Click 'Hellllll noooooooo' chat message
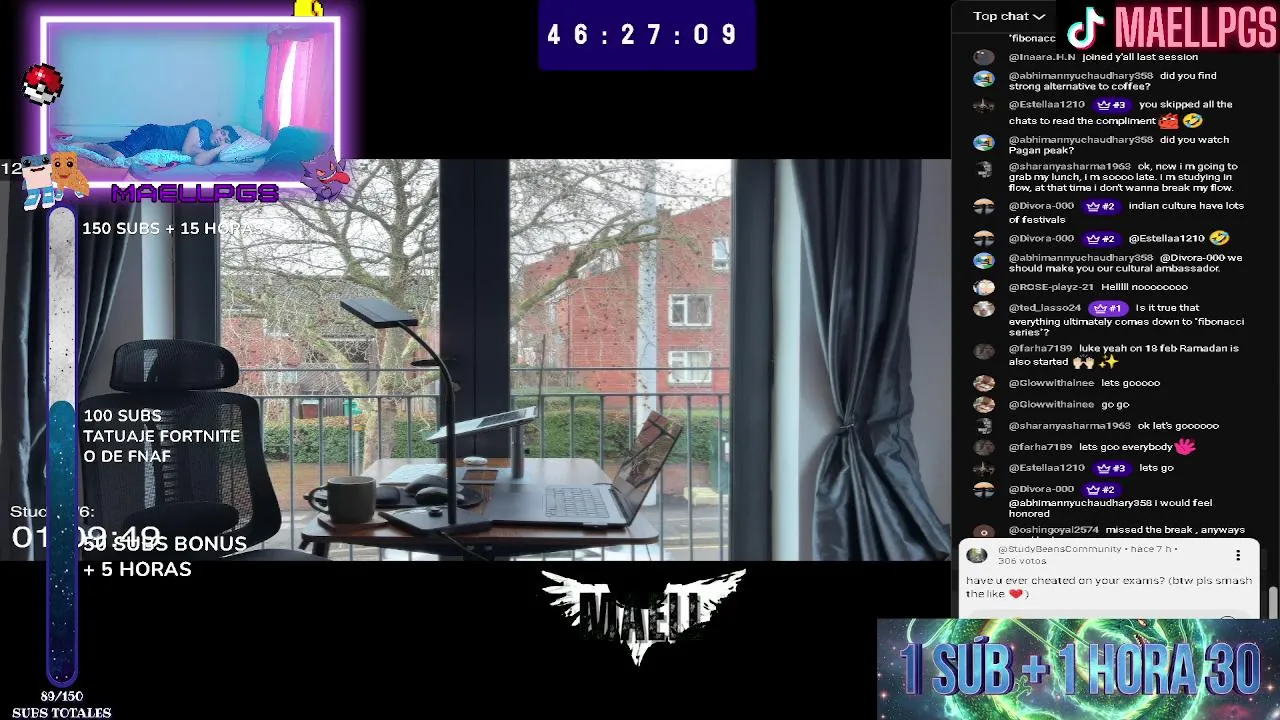The height and width of the screenshot is (720, 1280). (1145, 287)
